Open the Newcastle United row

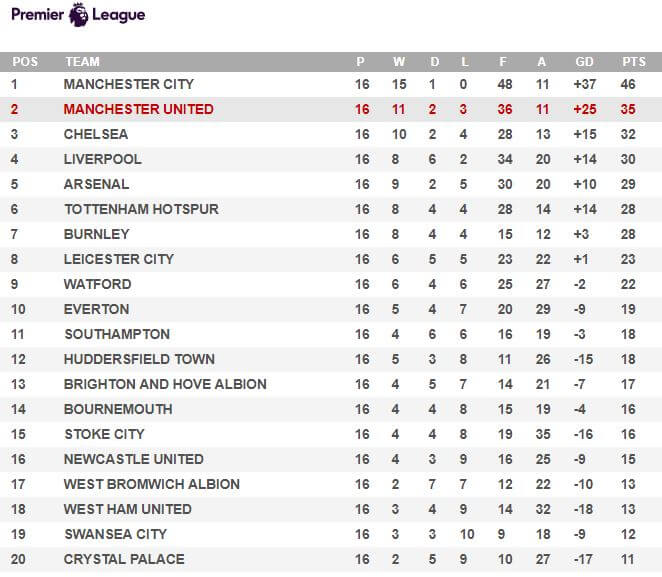331,459
